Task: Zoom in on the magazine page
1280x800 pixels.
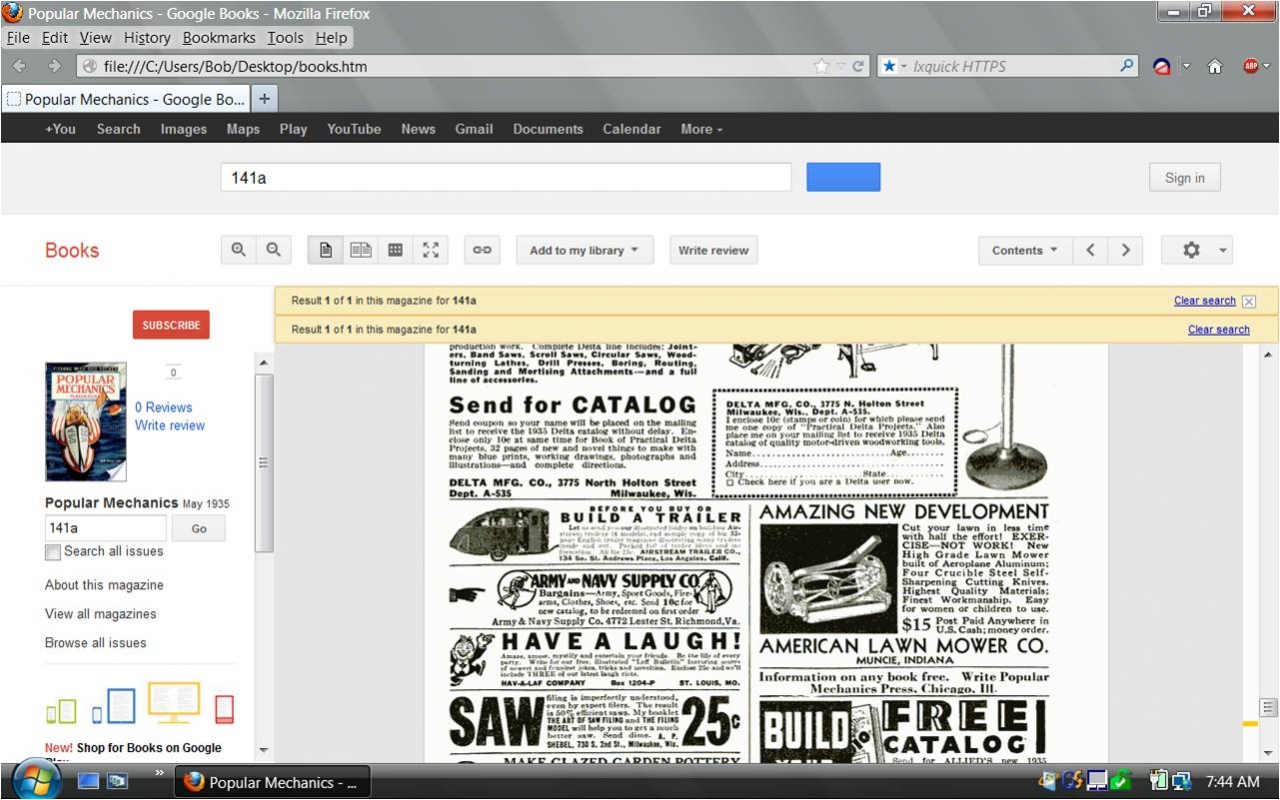Action: pos(238,250)
